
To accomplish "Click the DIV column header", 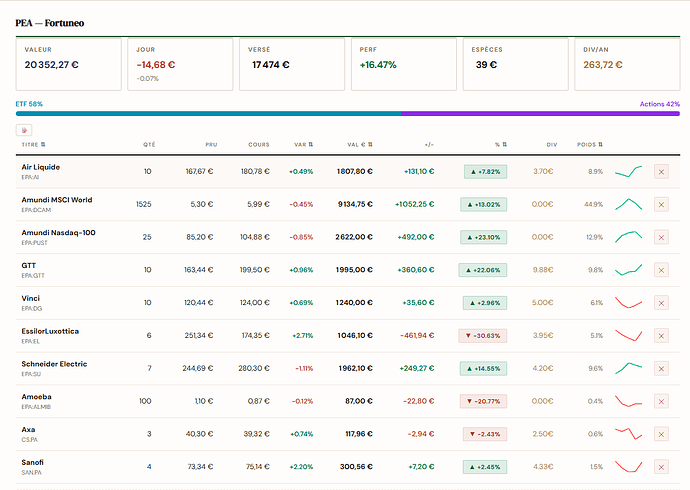I will [x=552, y=144].
